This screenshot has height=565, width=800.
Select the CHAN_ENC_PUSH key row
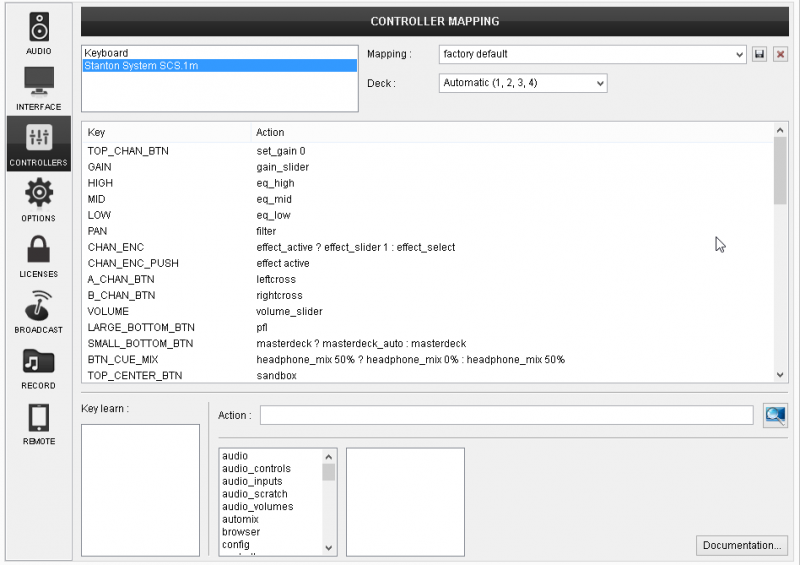[x=428, y=263]
